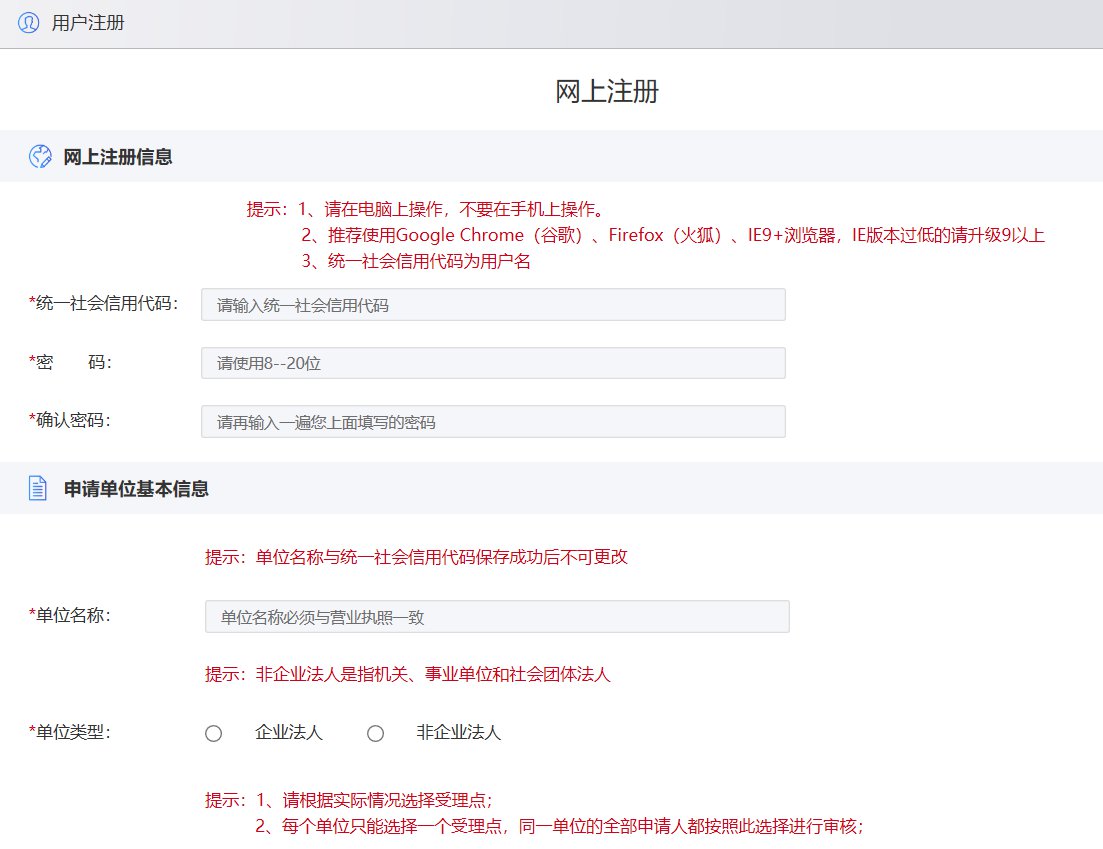This screenshot has width=1103, height=849.
Task: Click the globe icon beside 网上注册信息
Action: 39,156
